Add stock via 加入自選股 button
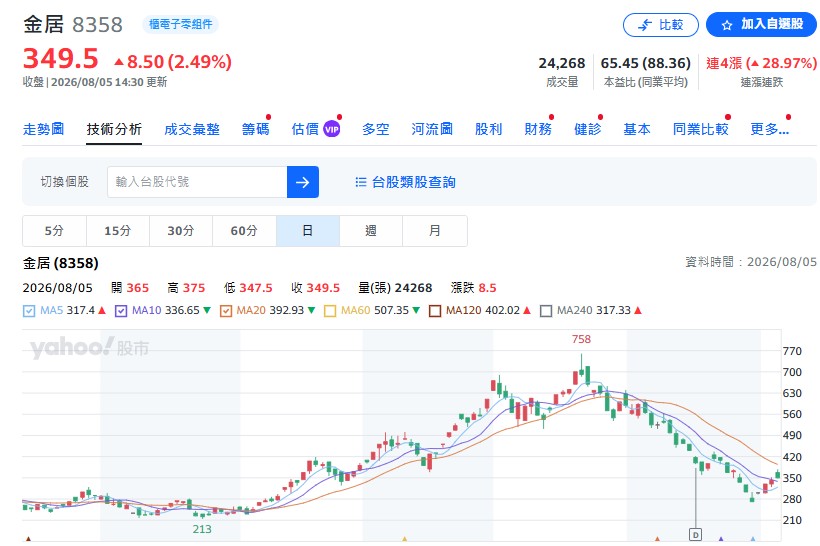This screenshot has width=820, height=546. 761,25
